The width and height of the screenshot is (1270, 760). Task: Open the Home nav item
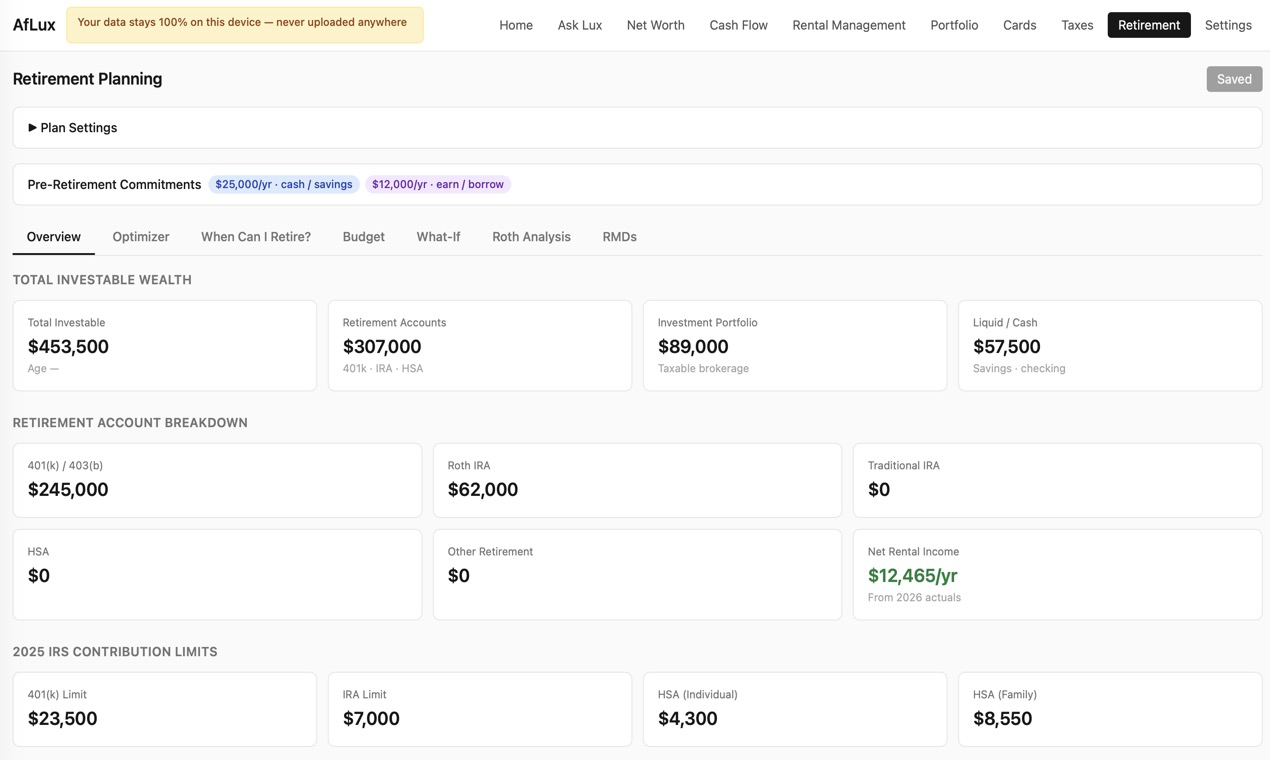point(516,25)
